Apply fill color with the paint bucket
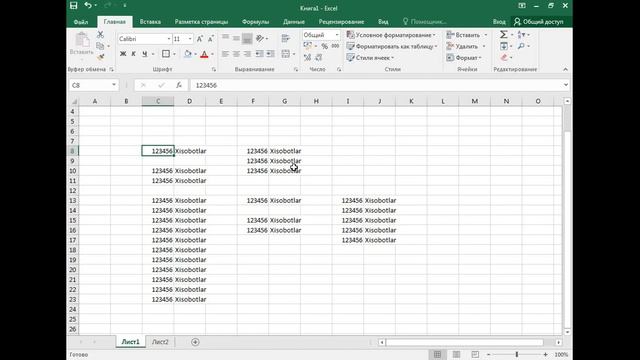 coord(187,54)
